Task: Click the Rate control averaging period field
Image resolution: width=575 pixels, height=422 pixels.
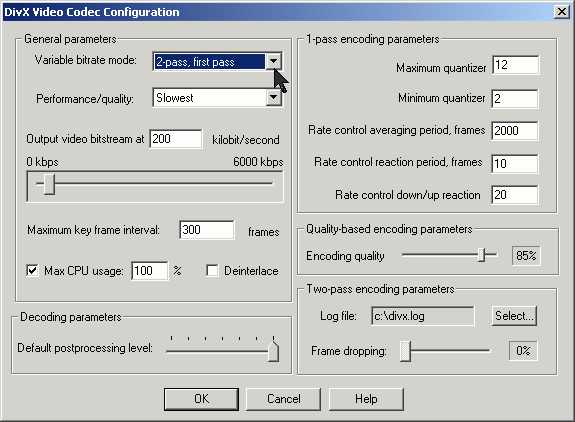Action: click(x=515, y=131)
